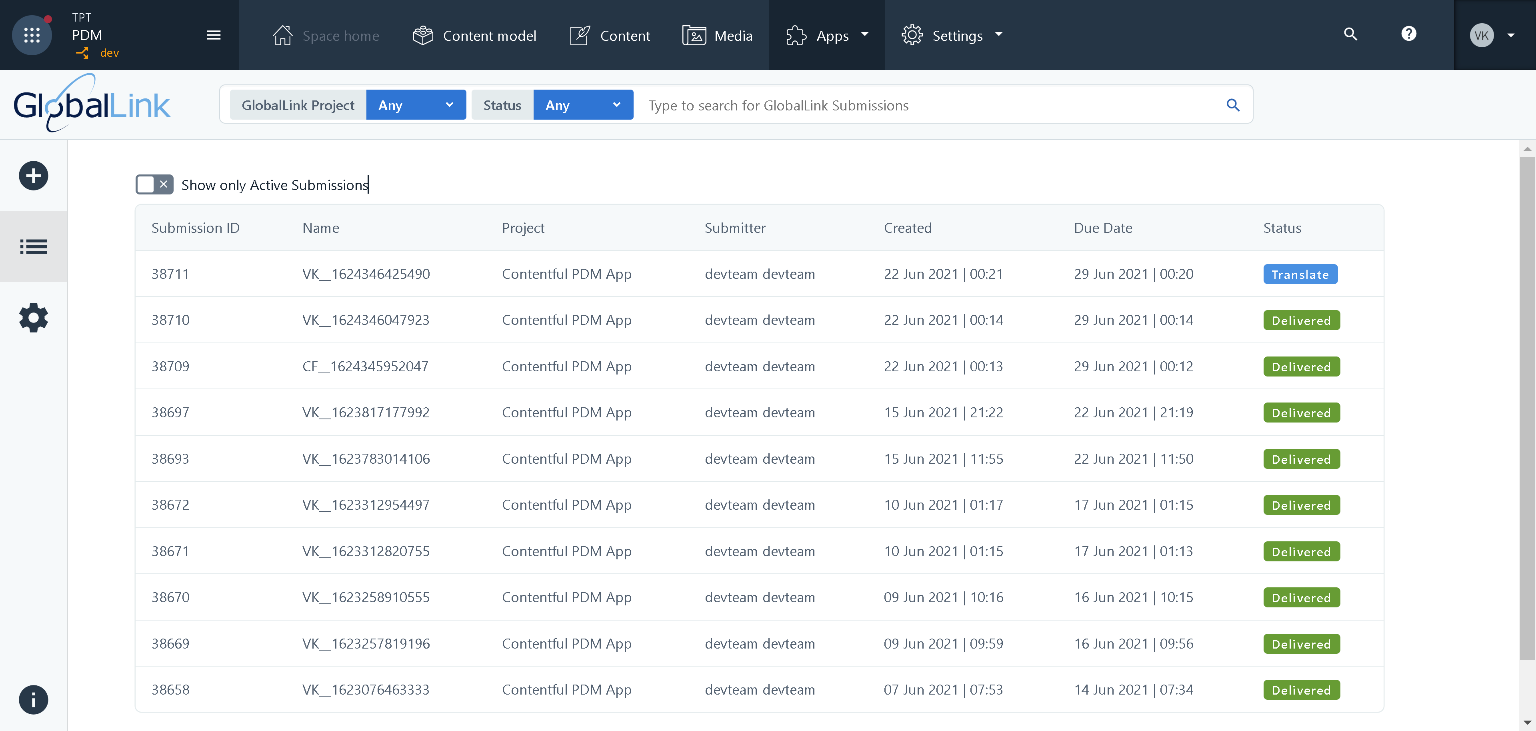Sort by Created column header

pos(908,228)
